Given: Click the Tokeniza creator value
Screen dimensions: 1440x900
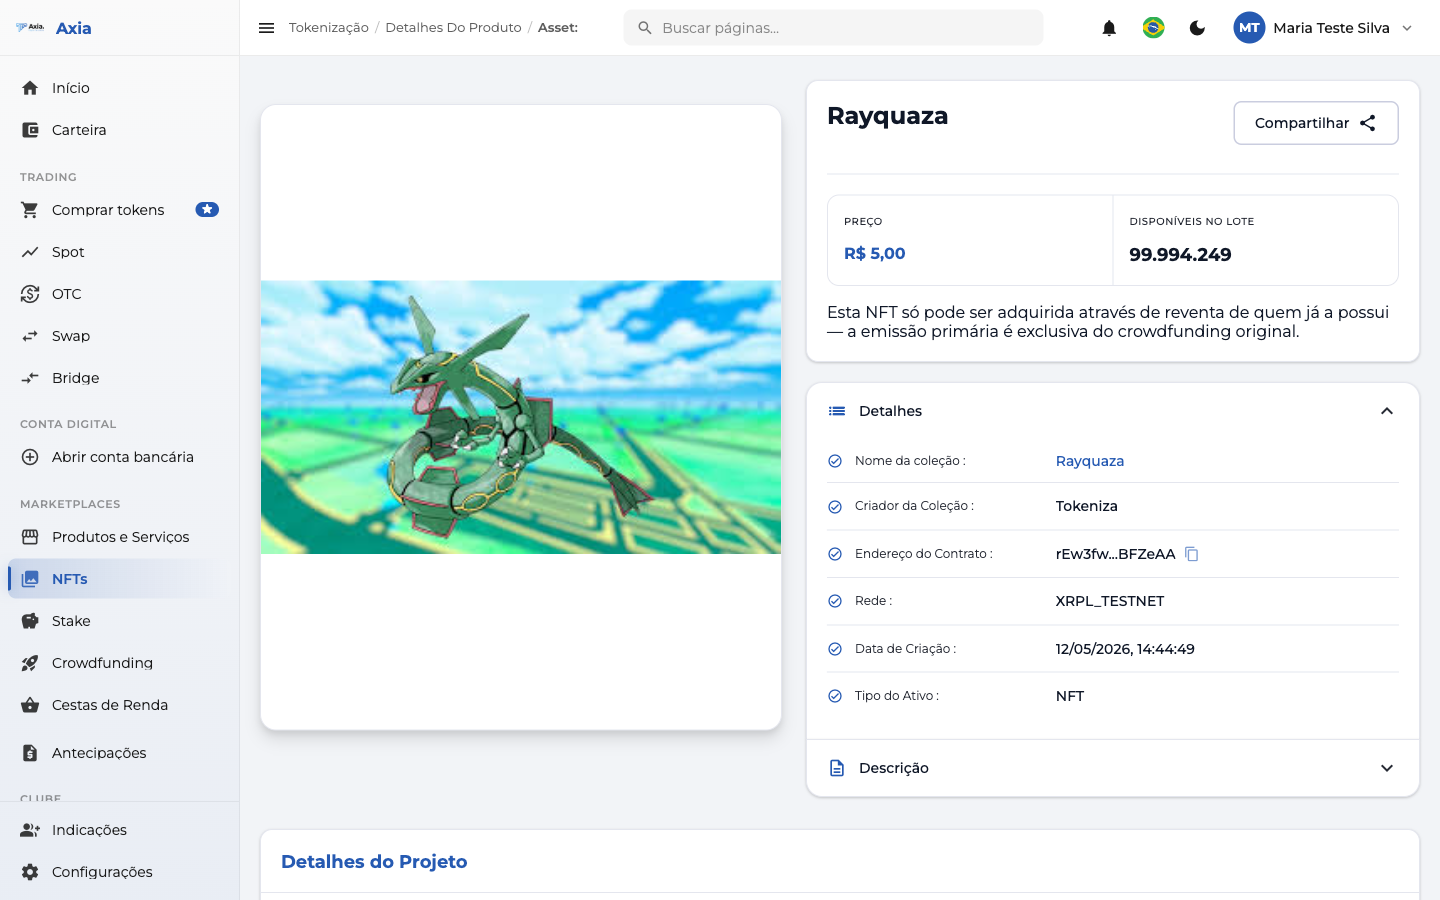Looking at the screenshot, I should pyautogui.click(x=1087, y=506).
